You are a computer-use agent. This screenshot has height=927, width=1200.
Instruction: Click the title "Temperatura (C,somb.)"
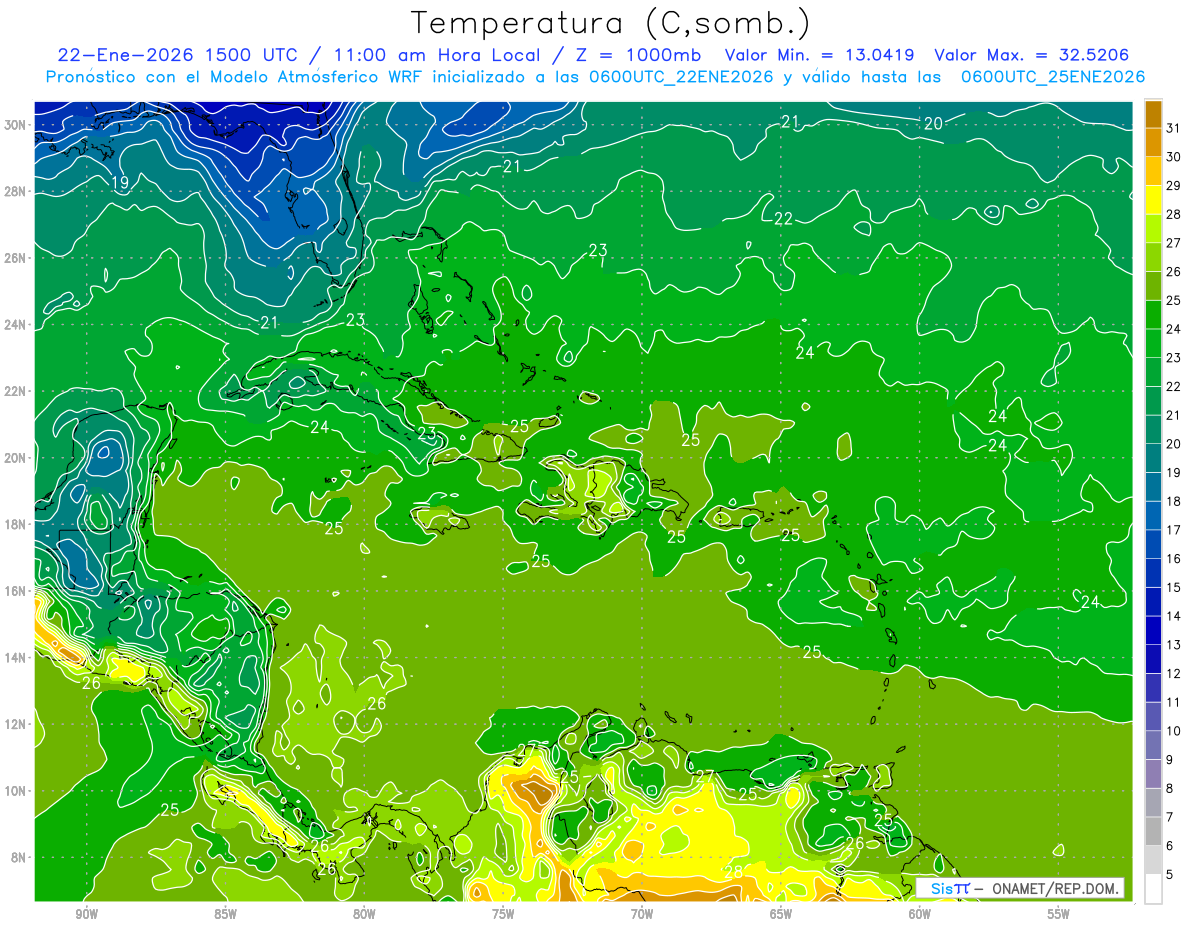tap(611, 24)
